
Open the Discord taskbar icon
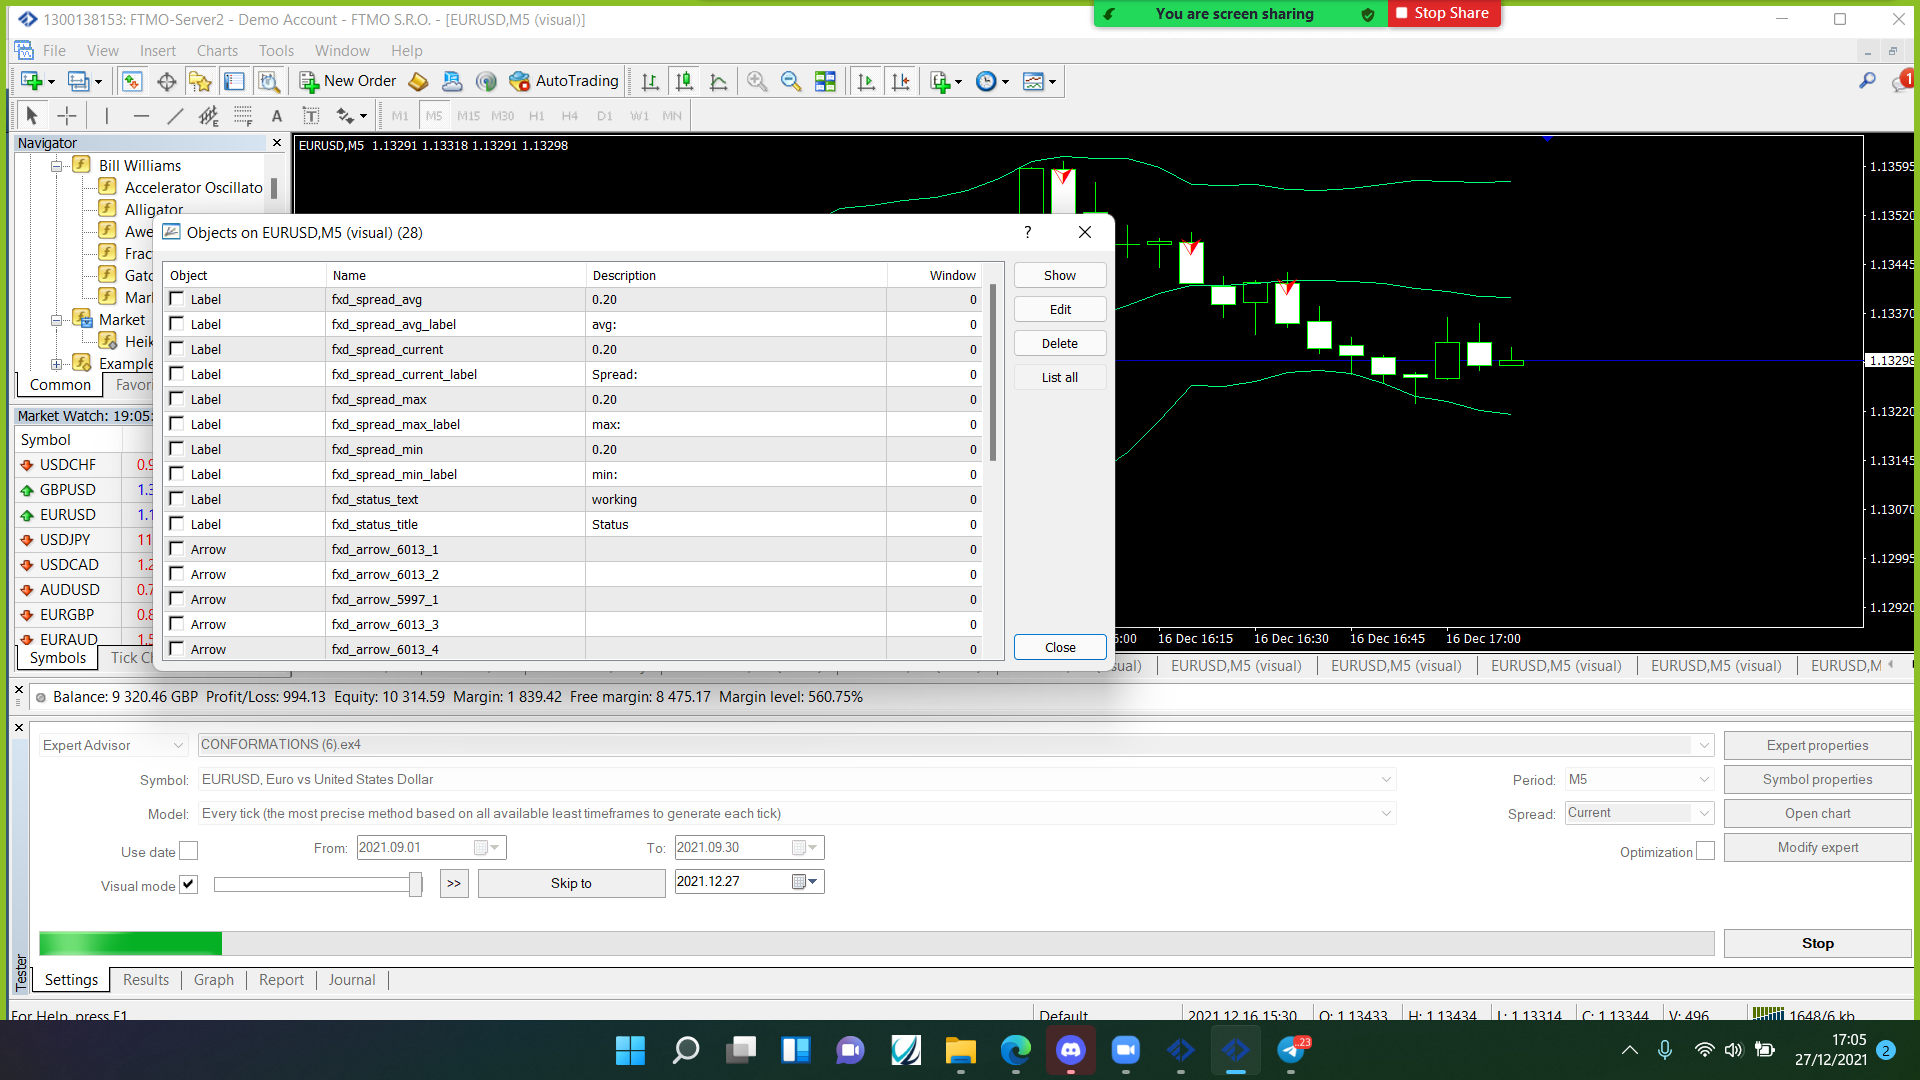tap(1071, 1050)
